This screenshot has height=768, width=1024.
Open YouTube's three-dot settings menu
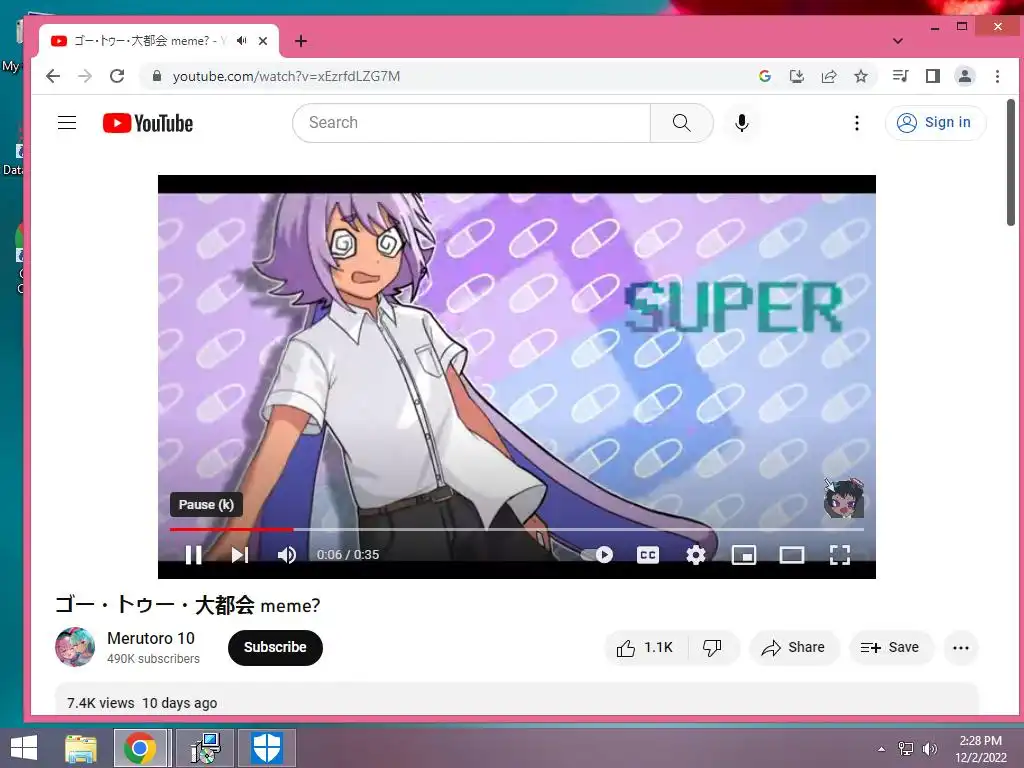[x=857, y=123]
